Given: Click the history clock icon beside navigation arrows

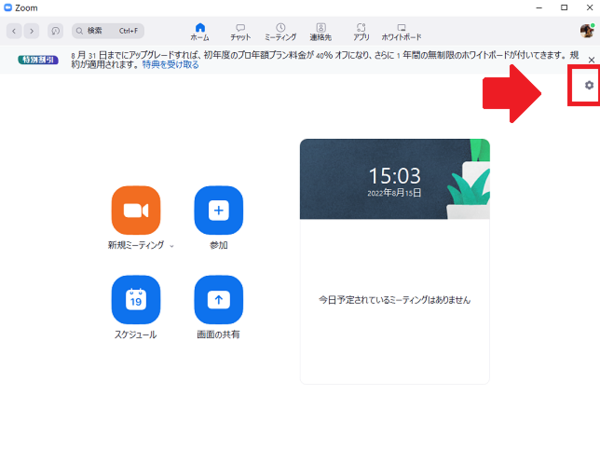Looking at the screenshot, I should [x=54, y=31].
